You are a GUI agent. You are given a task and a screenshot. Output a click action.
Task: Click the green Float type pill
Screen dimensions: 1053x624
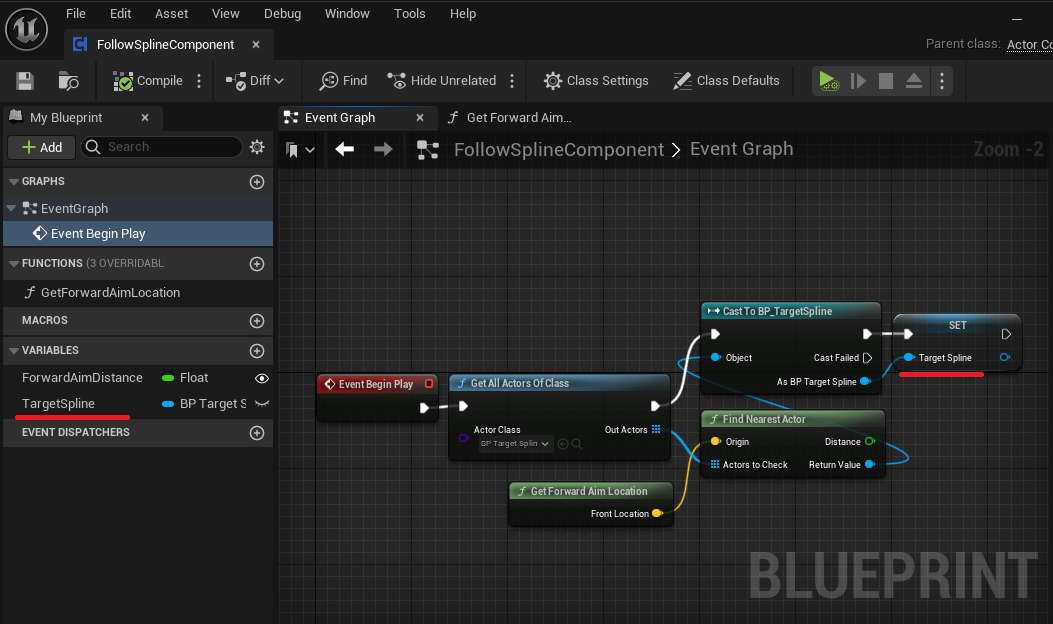coord(168,378)
